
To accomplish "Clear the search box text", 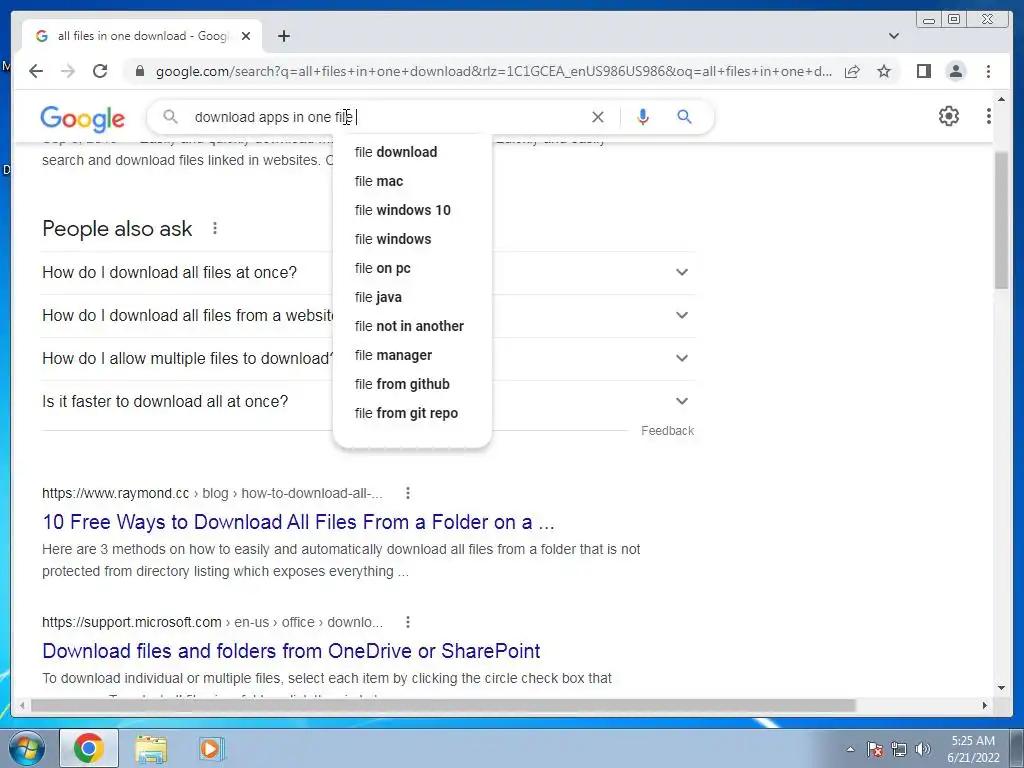I will [598, 117].
